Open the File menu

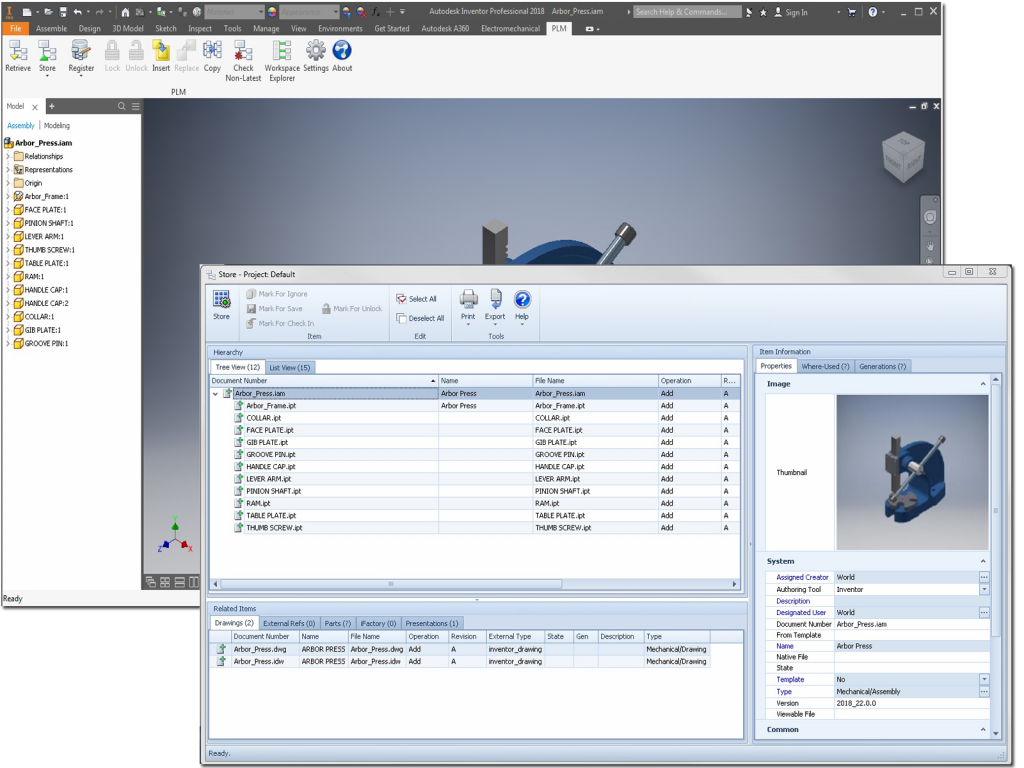pyautogui.click(x=16, y=29)
